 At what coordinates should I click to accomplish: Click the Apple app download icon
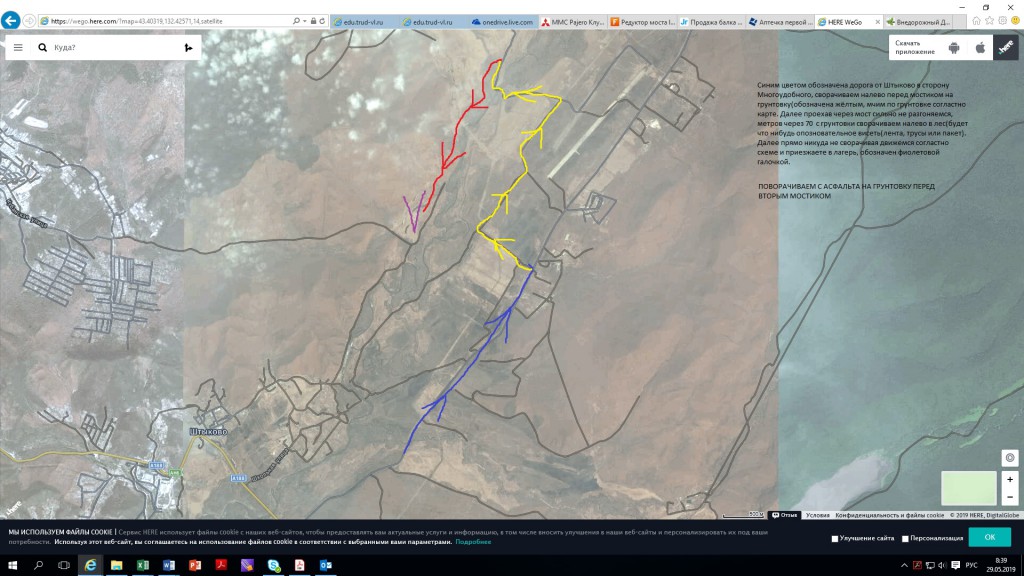[980, 48]
